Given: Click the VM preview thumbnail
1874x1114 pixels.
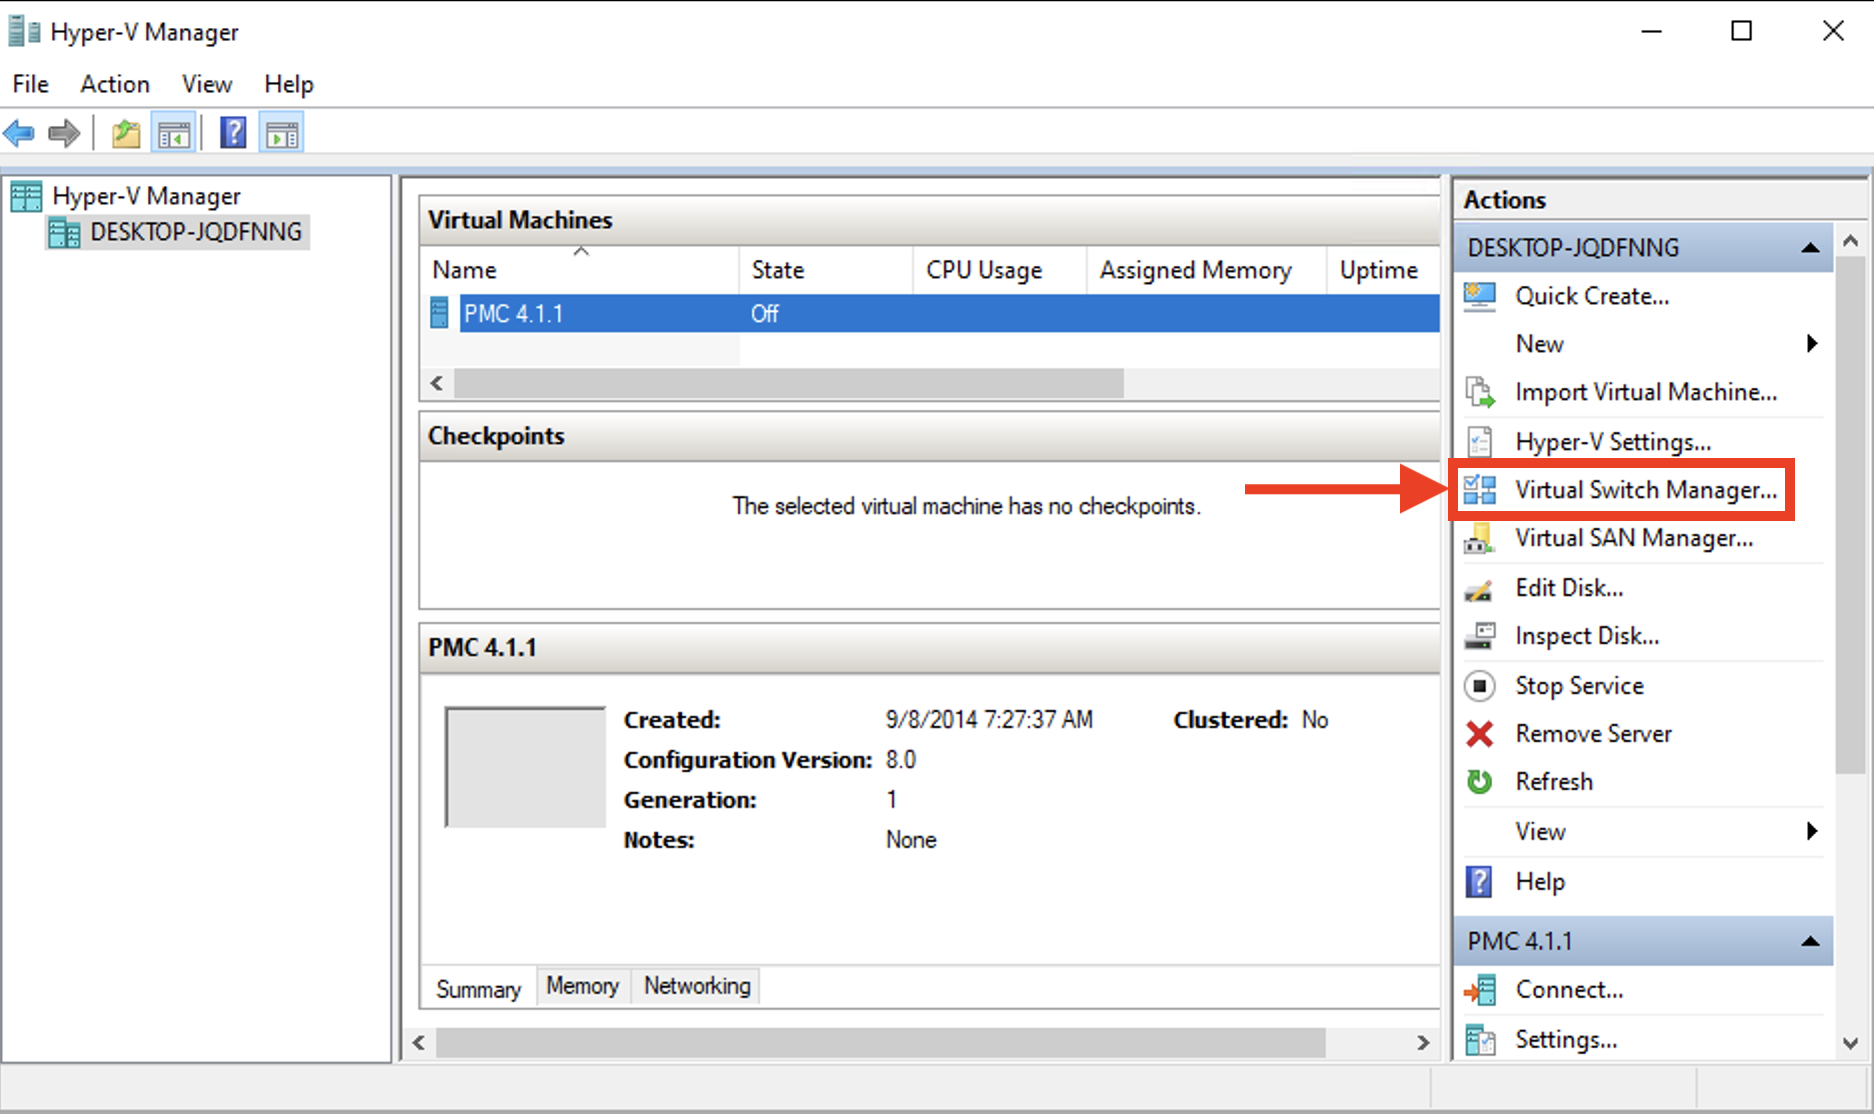Looking at the screenshot, I should (525, 767).
